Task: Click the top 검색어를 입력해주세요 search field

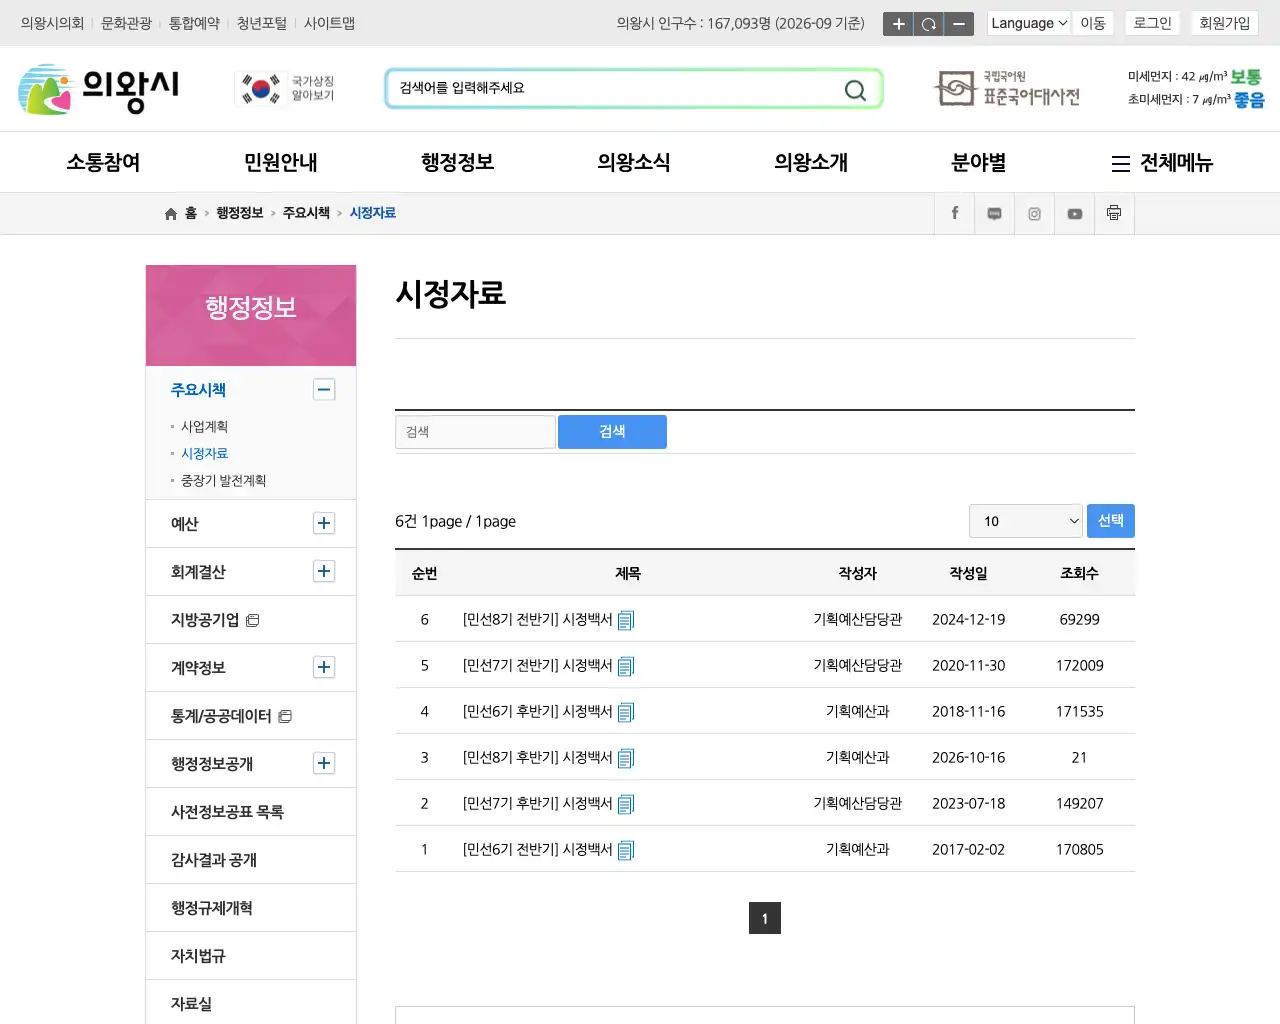Action: coord(615,89)
